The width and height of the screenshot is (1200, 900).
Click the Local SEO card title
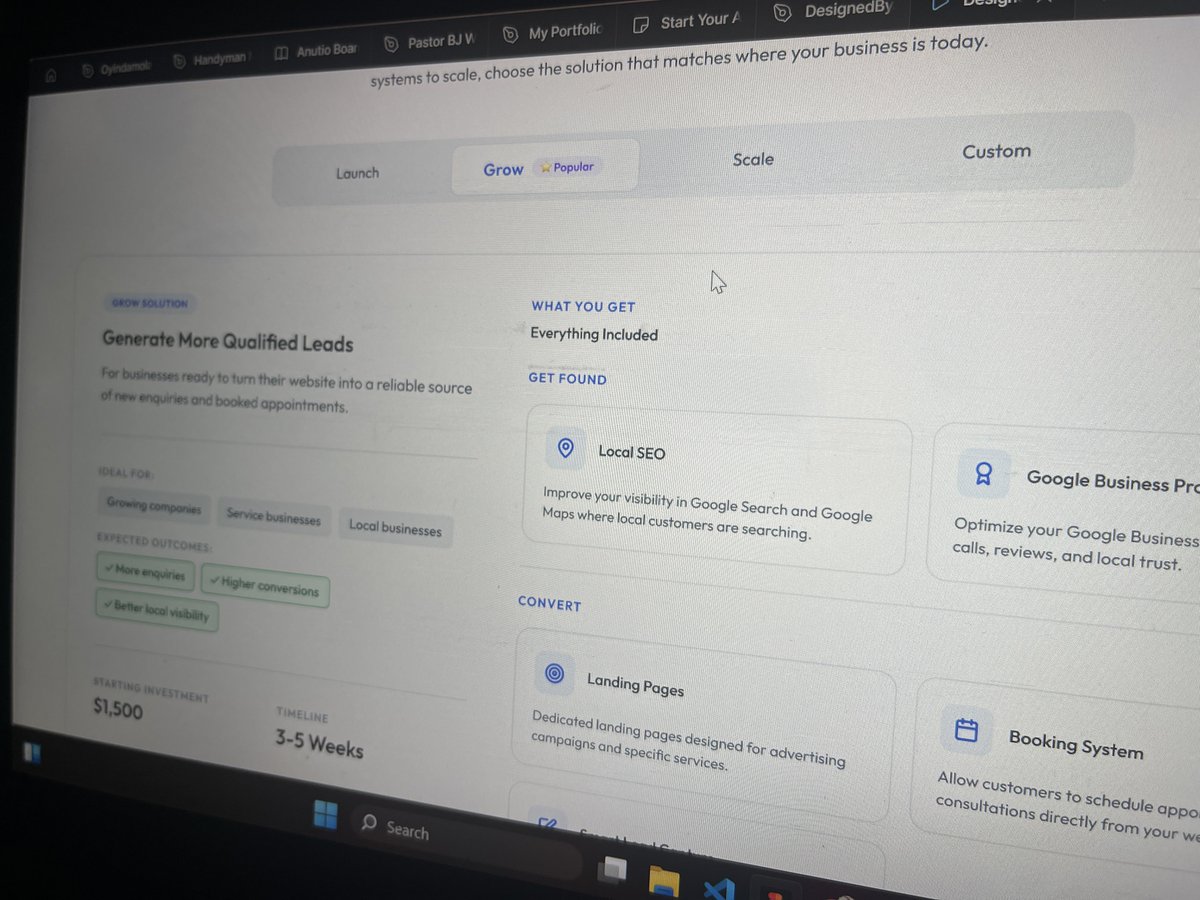coord(631,452)
